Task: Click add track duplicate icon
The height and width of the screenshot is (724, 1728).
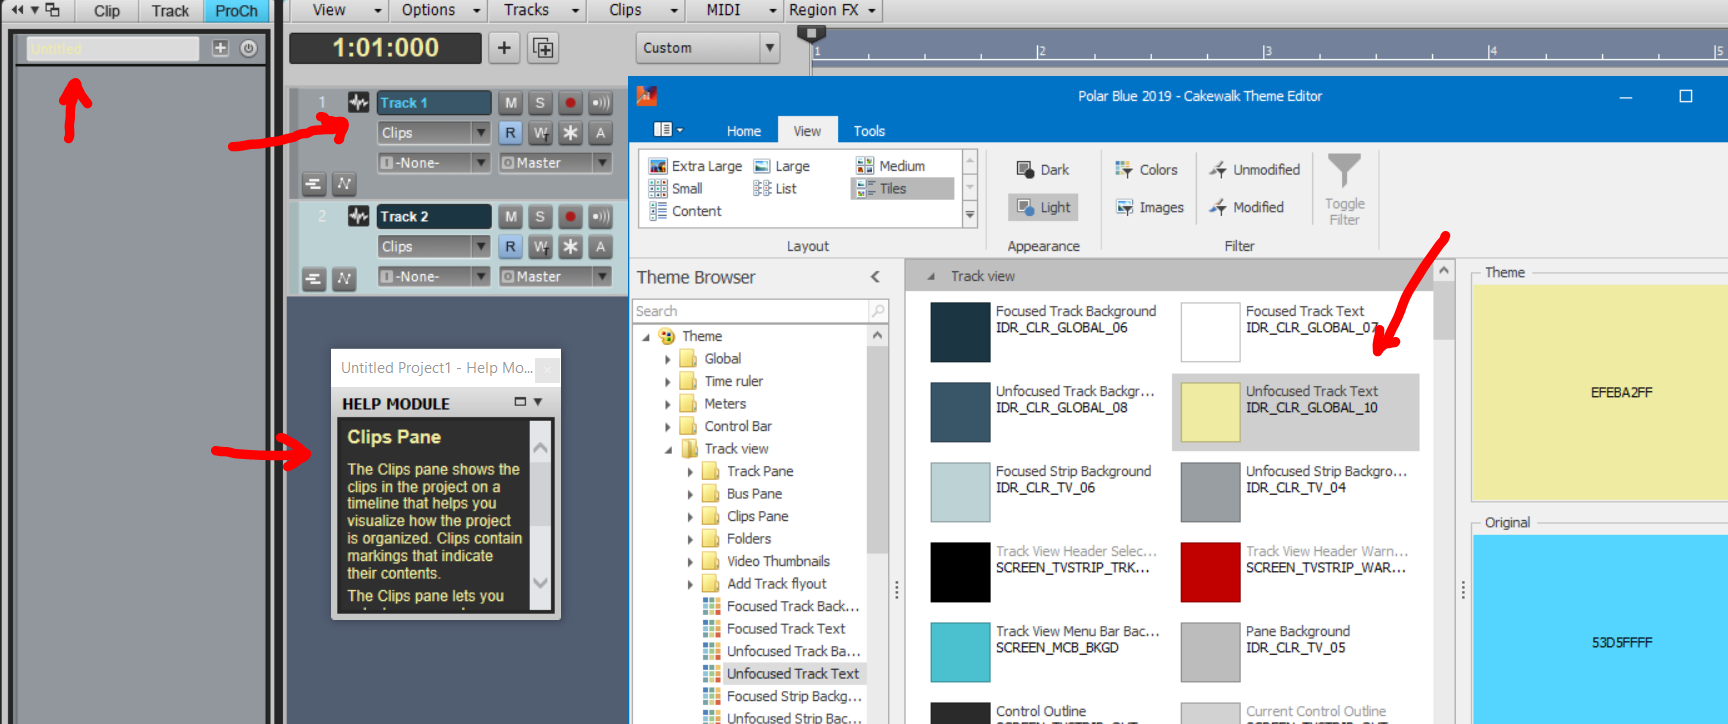Action: point(543,48)
